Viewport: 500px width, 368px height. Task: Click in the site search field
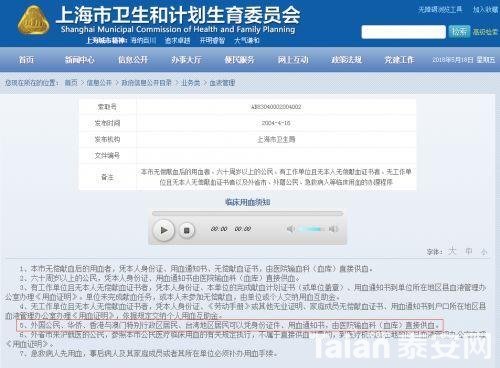(403, 32)
